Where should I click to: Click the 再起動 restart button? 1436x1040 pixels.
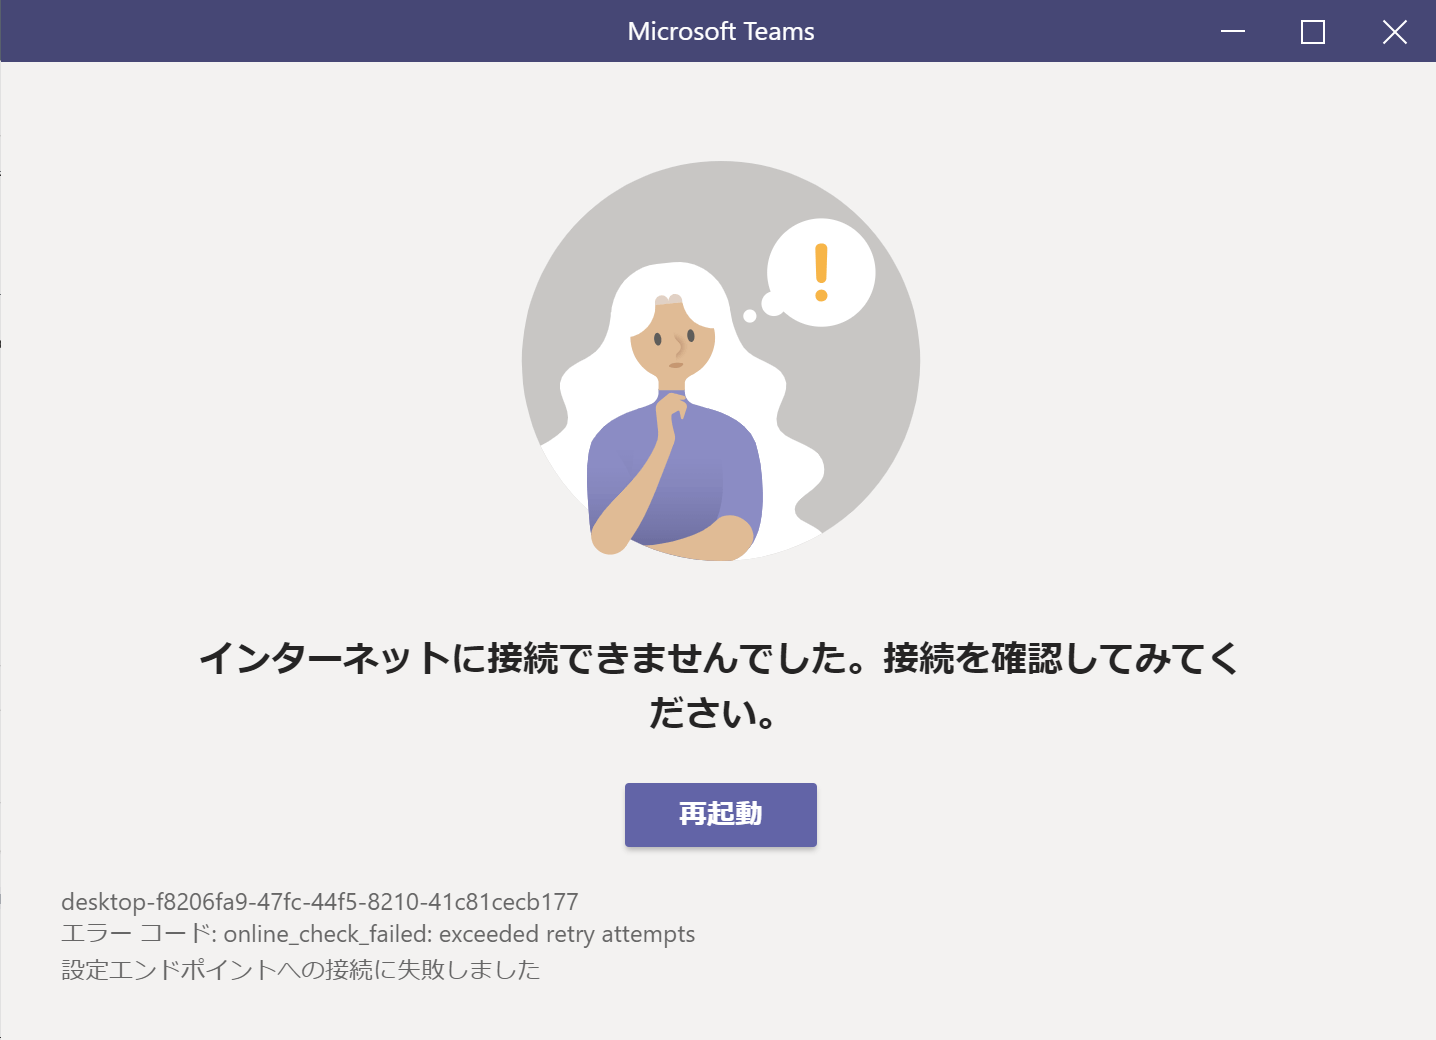point(720,814)
